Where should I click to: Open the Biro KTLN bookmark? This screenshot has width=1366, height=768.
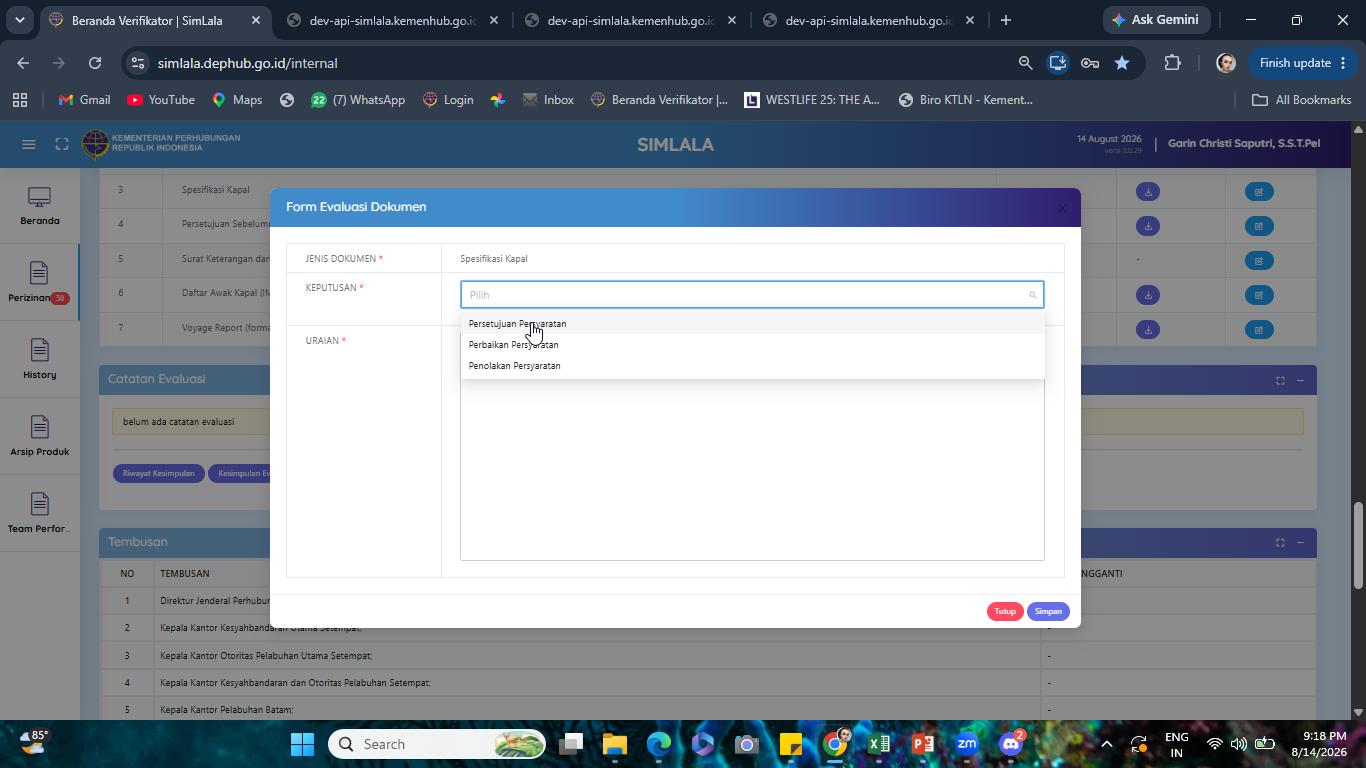coord(966,100)
